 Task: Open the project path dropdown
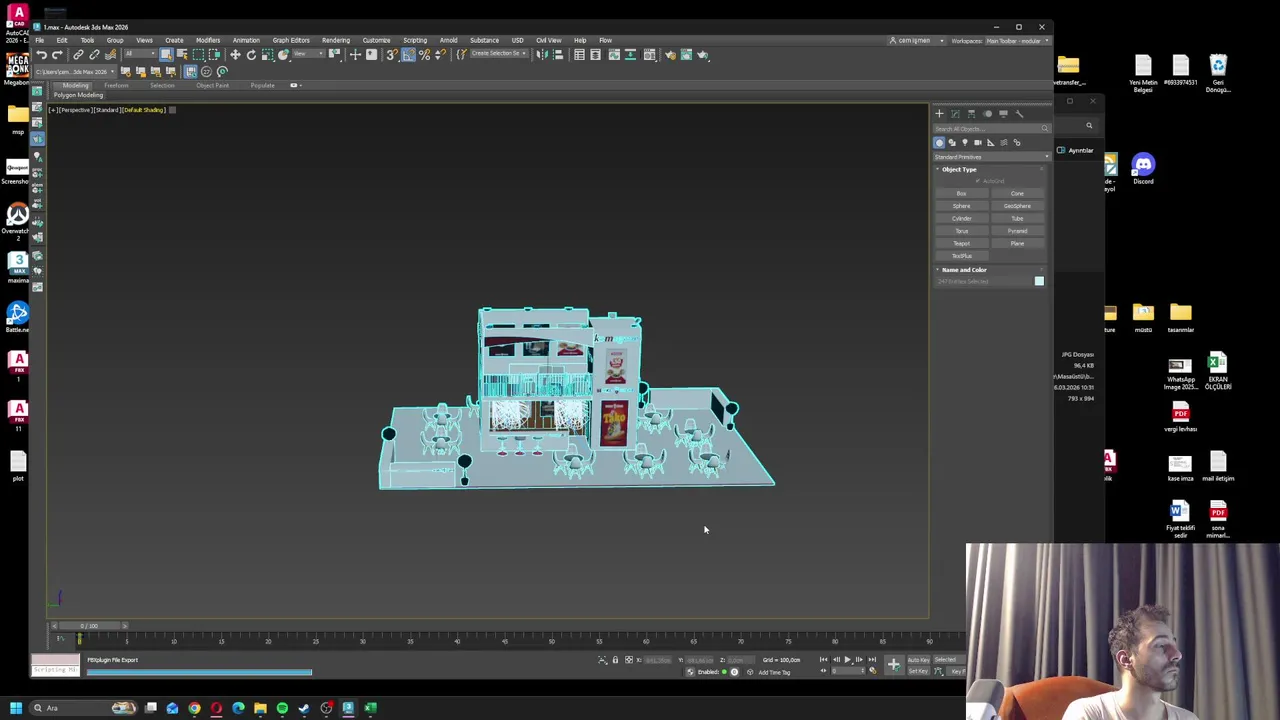point(74,72)
